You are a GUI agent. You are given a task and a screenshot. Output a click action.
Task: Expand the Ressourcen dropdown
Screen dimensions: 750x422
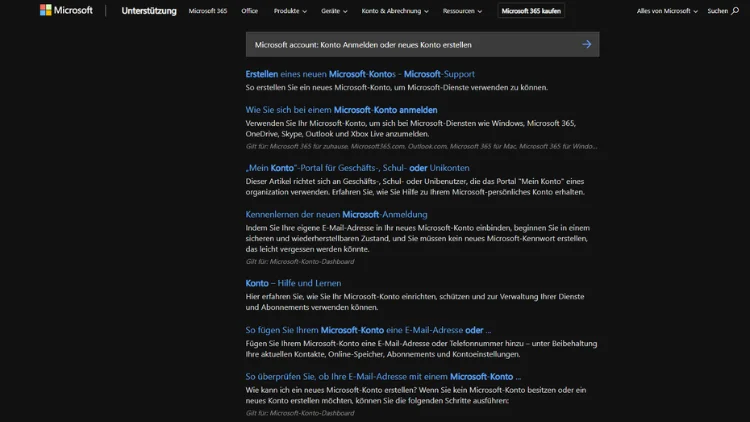click(x=462, y=11)
